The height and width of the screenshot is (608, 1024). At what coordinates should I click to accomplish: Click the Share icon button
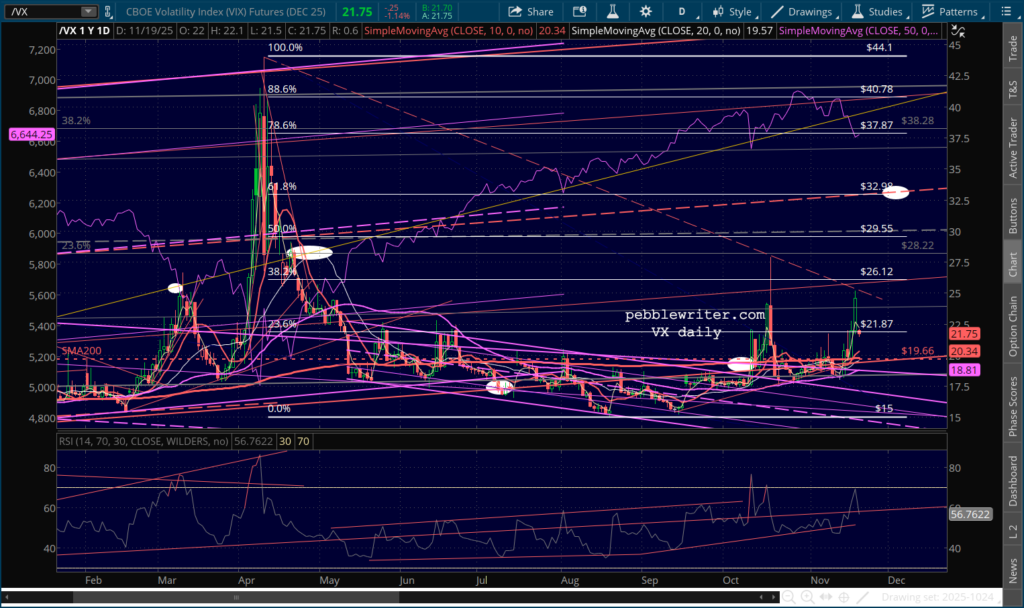tap(530, 12)
